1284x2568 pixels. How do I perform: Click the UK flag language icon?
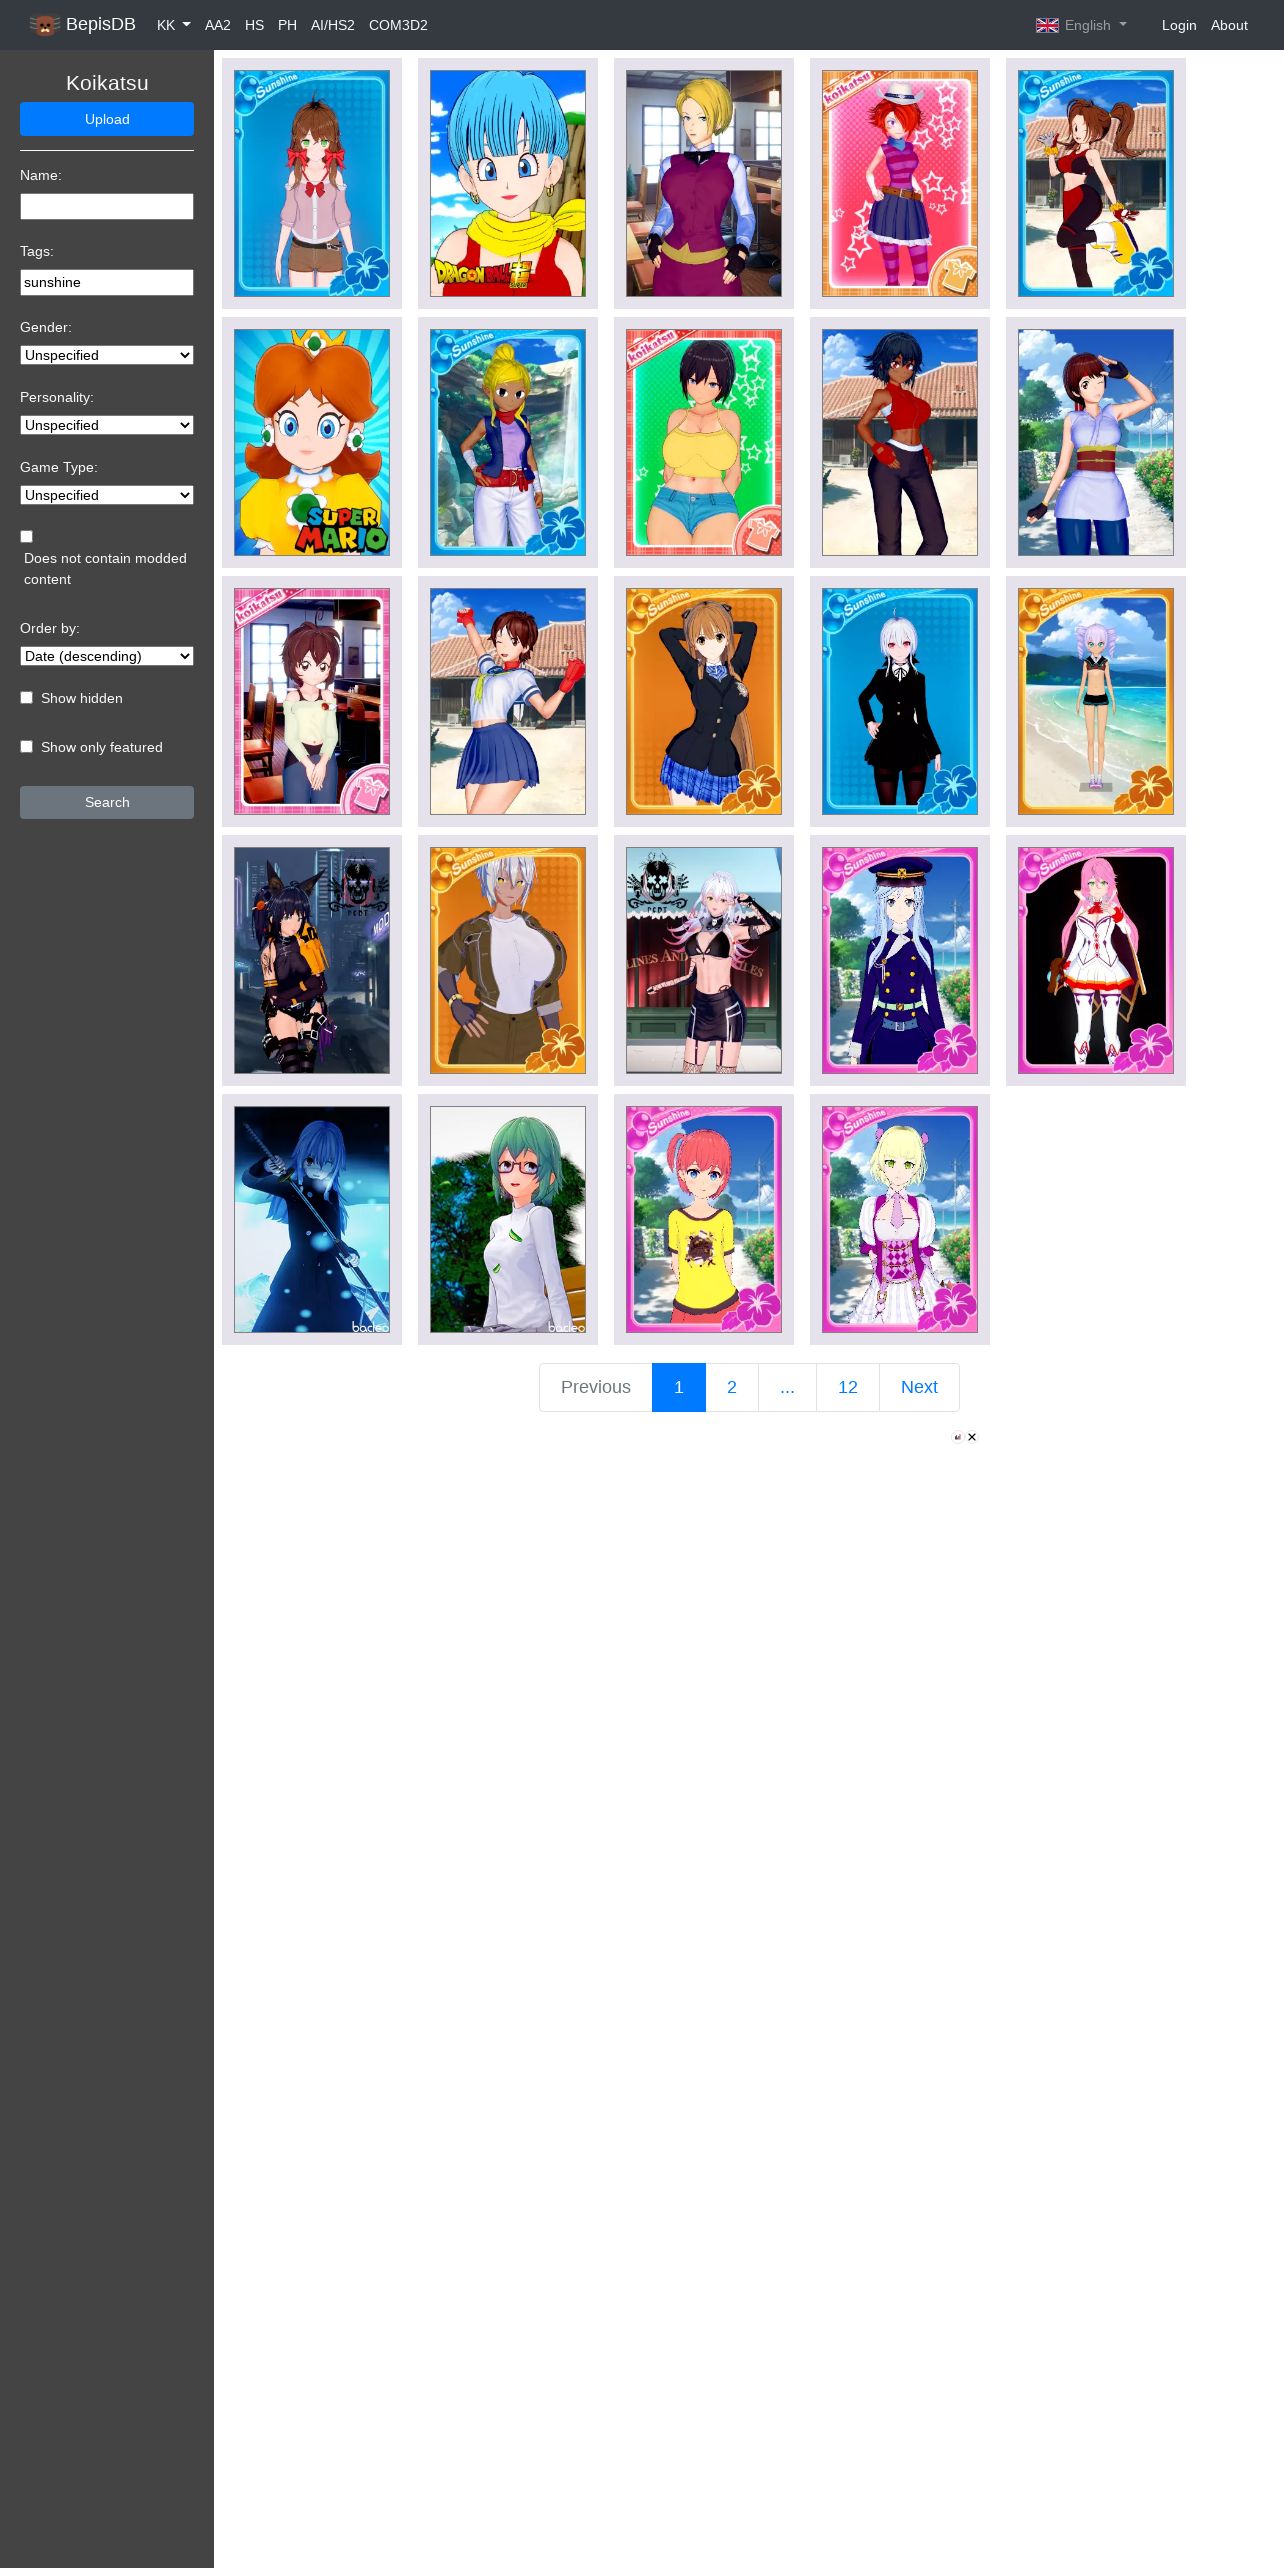[1047, 25]
